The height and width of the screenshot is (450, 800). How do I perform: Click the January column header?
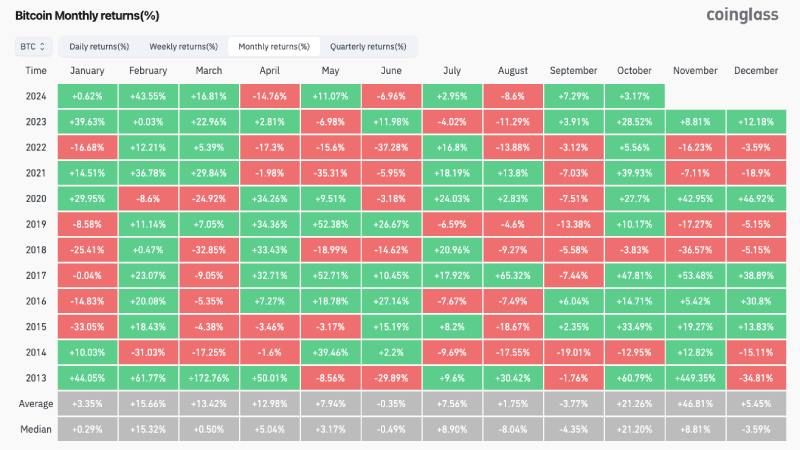[x=87, y=70]
